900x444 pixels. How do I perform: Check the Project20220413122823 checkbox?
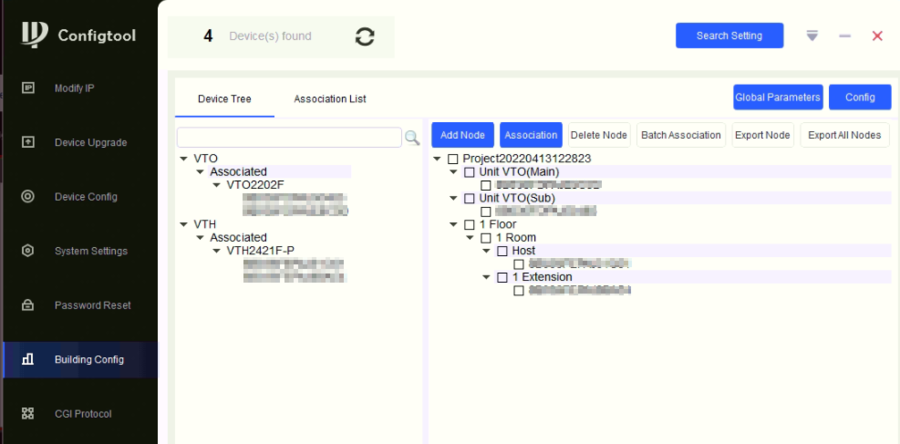[453, 159]
